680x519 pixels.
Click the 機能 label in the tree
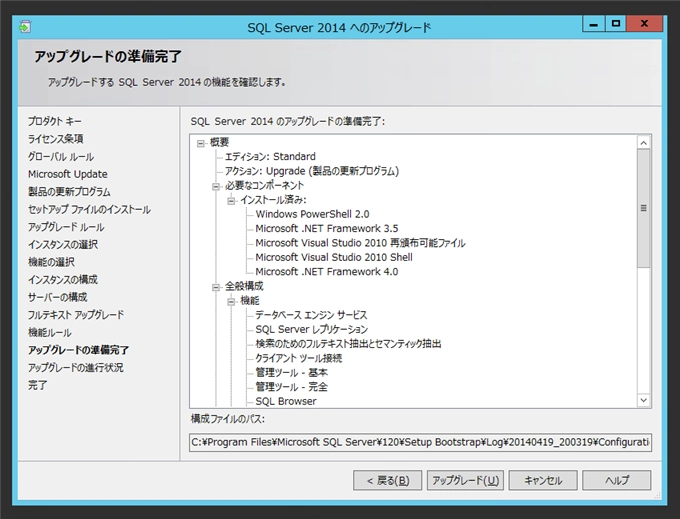click(250, 300)
